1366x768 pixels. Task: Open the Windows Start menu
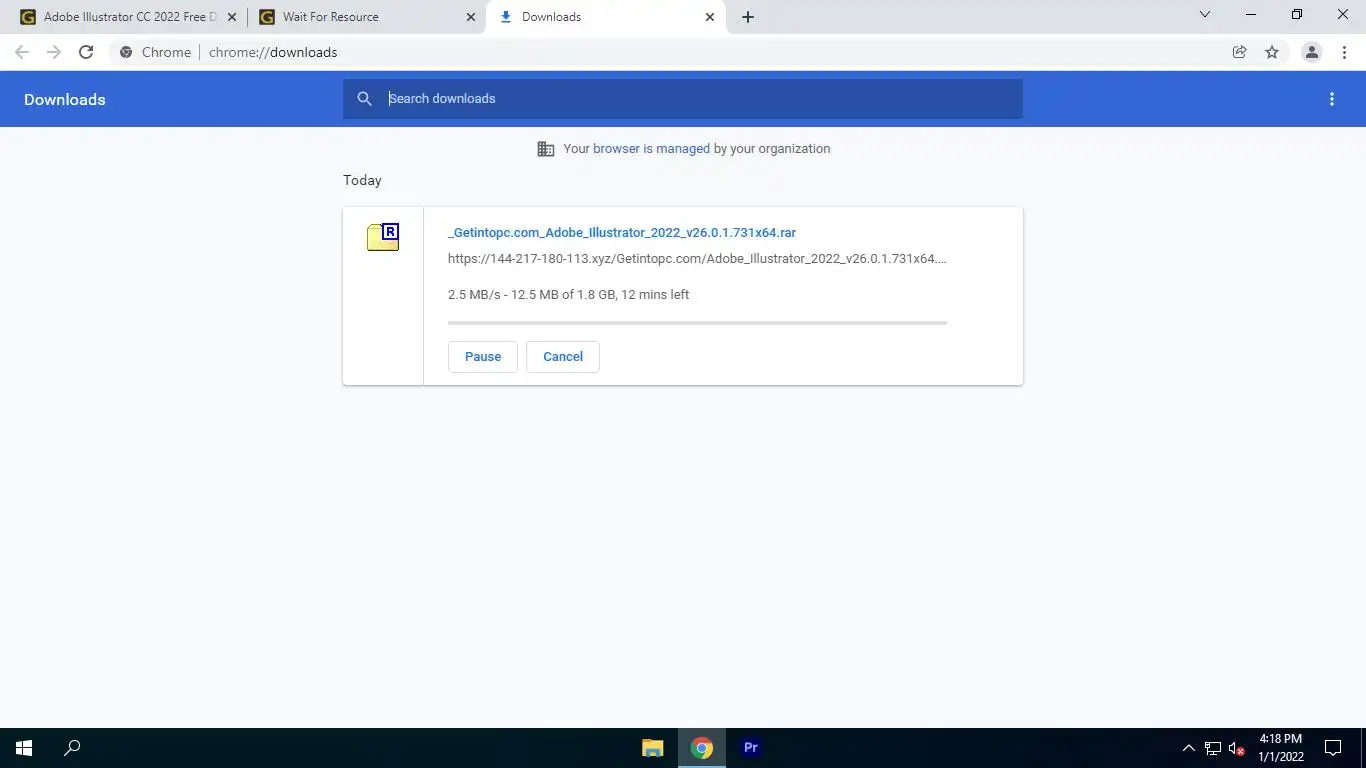pos(24,748)
